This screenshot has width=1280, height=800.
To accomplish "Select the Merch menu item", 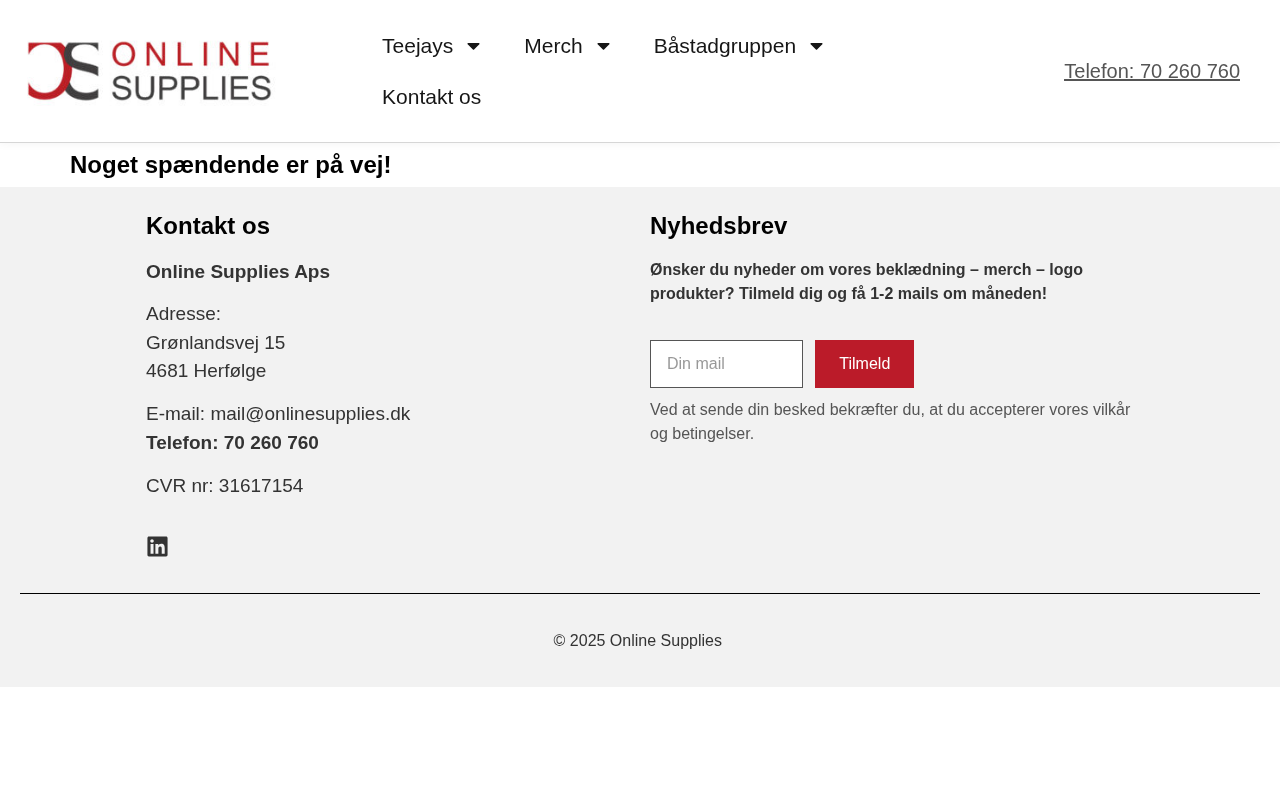I will click(x=553, y=46).
